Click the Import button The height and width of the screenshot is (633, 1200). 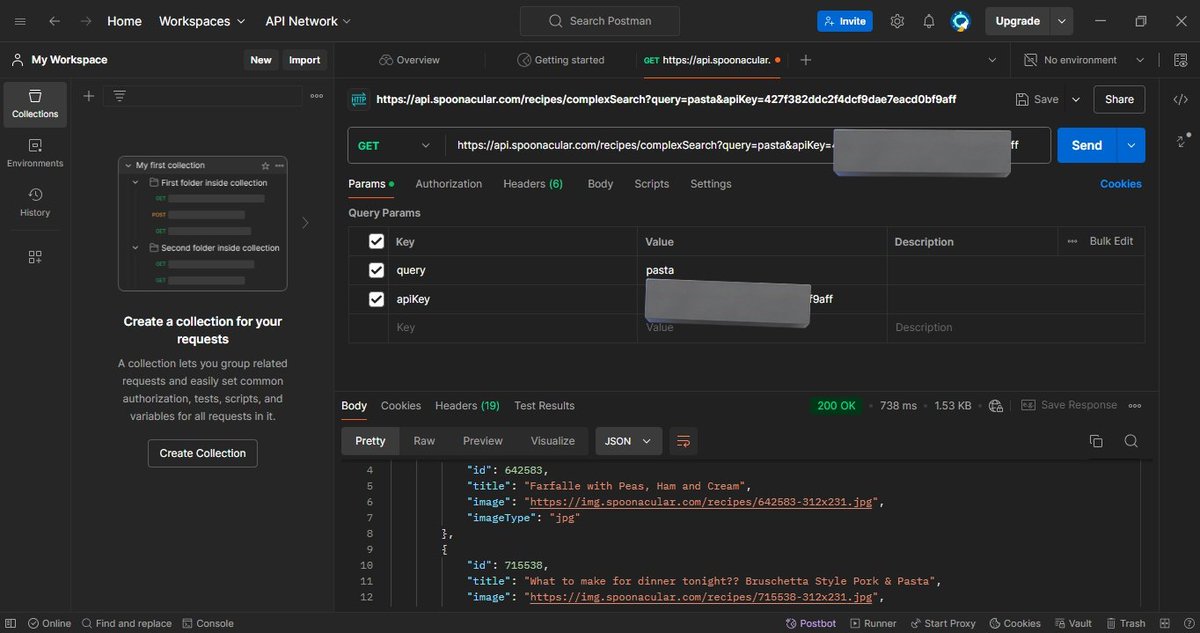[x=305, y=60]
